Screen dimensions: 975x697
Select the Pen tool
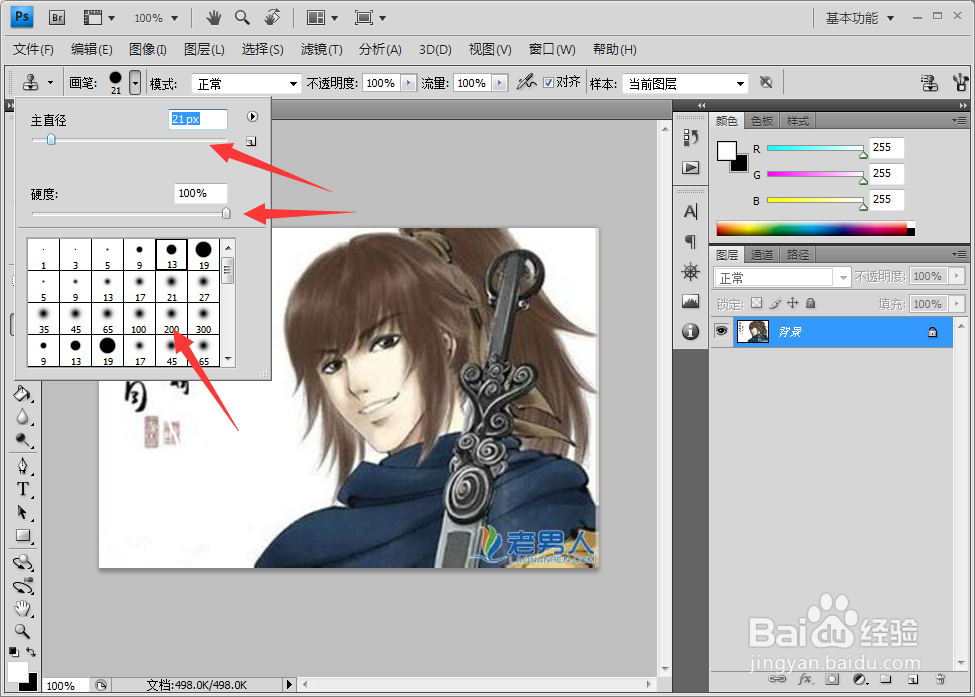point(23,465)
